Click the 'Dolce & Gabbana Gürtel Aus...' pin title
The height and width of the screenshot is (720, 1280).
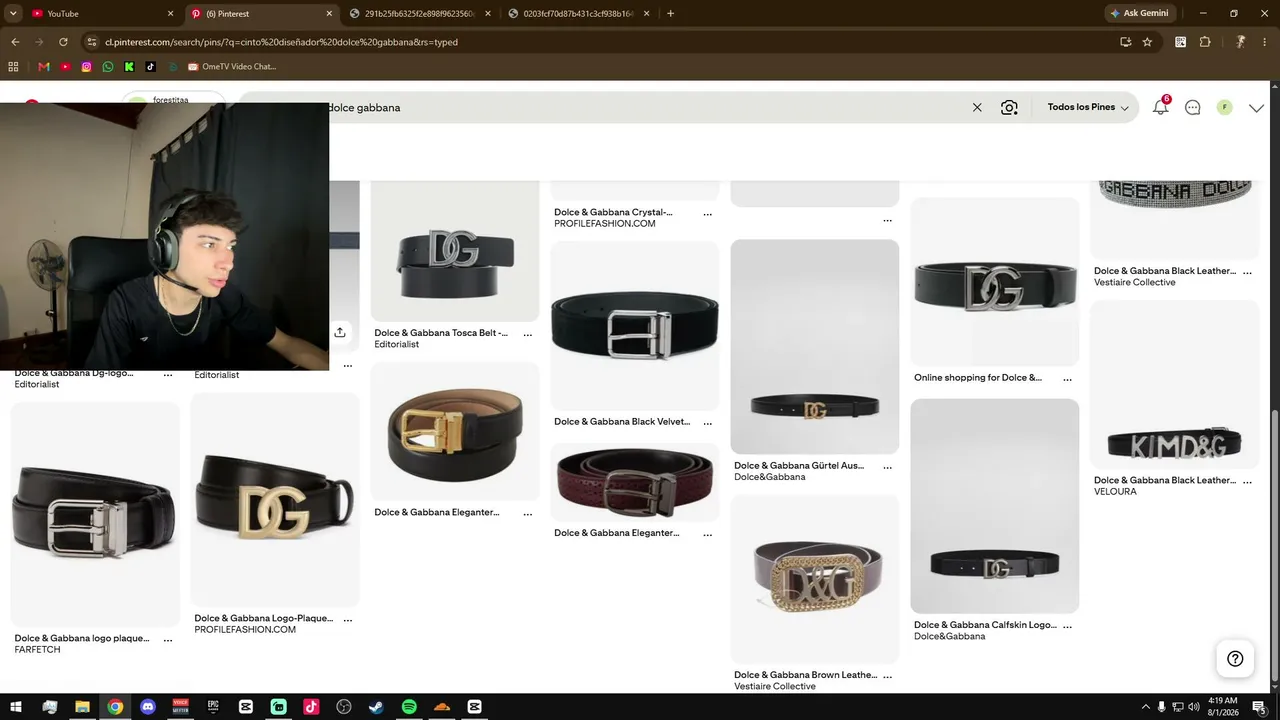799,466
